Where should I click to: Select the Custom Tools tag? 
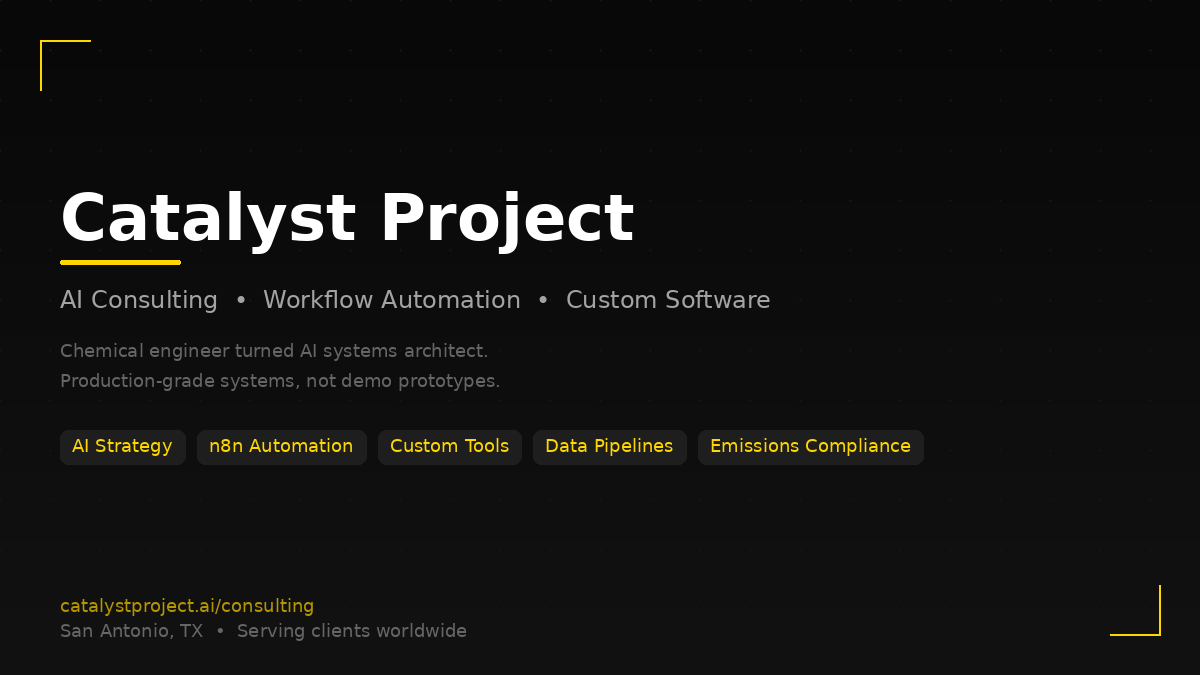click(x=449, y=447)
